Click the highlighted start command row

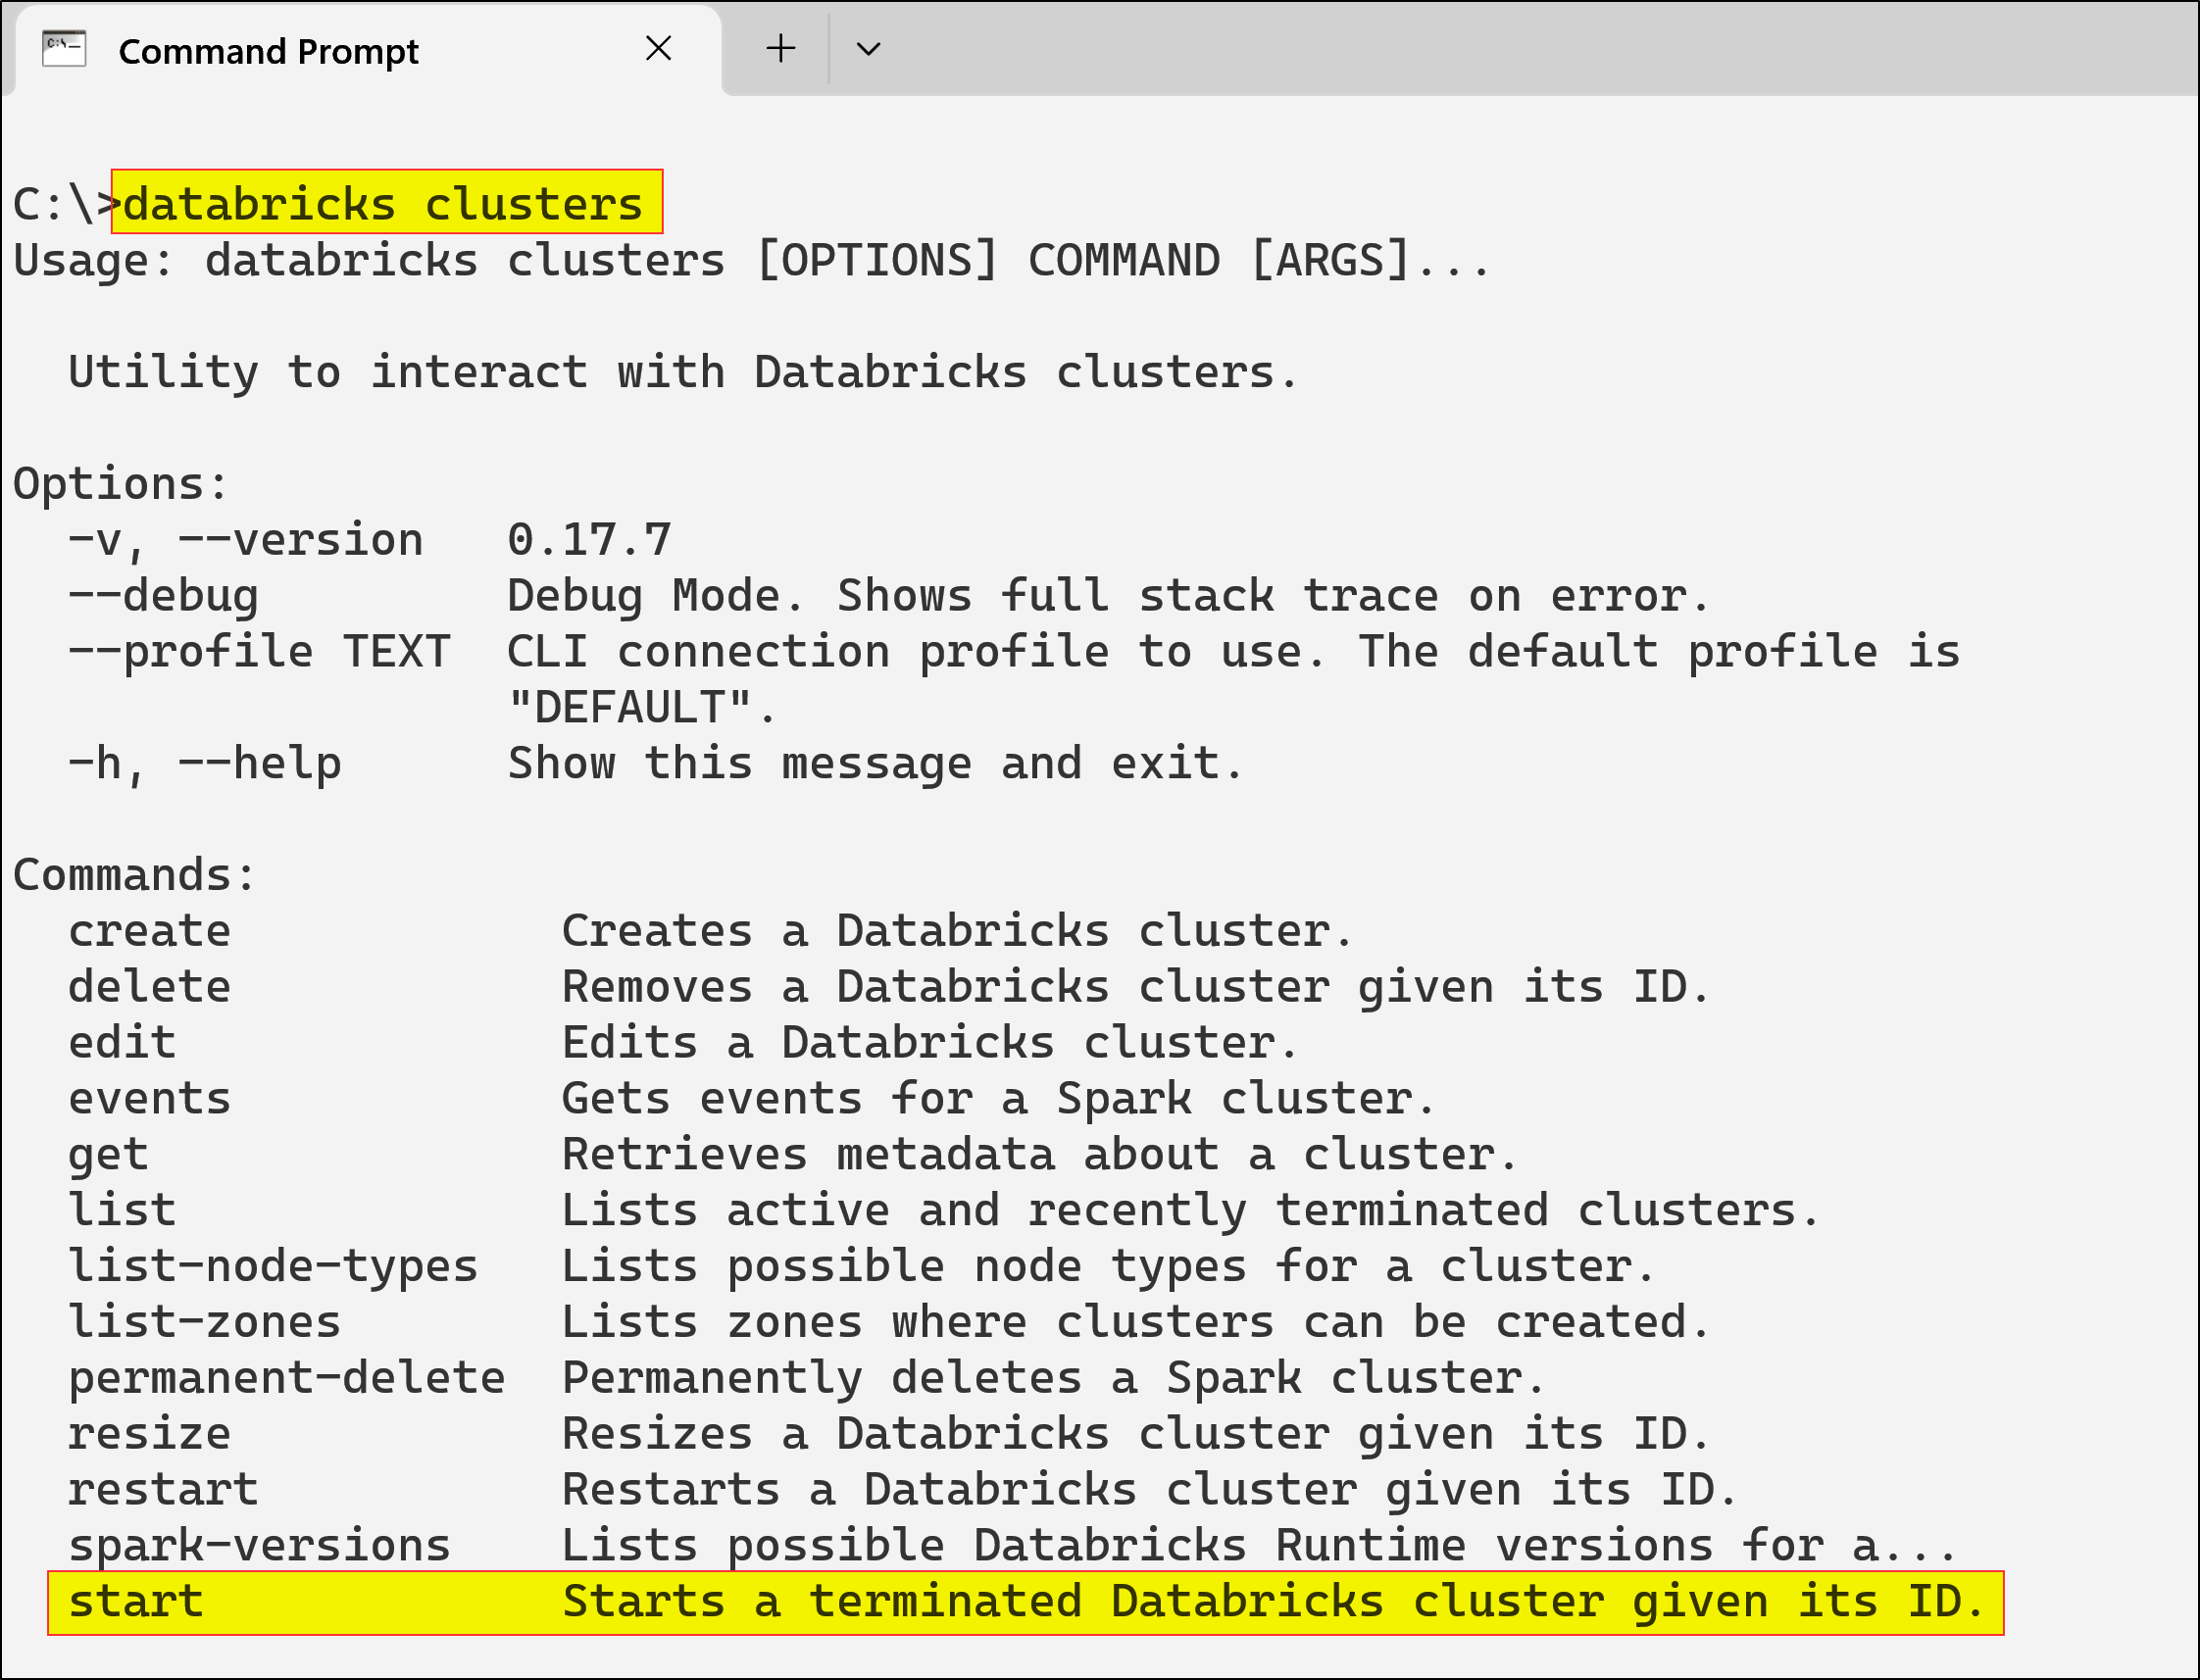tap(1024, 1602)
